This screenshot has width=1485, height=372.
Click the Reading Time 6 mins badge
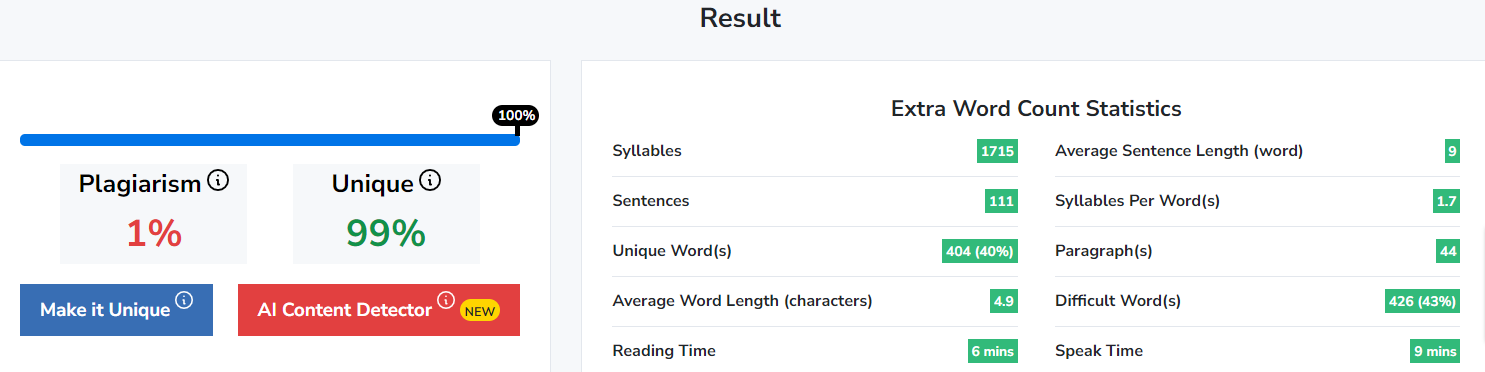pos(993,351)
